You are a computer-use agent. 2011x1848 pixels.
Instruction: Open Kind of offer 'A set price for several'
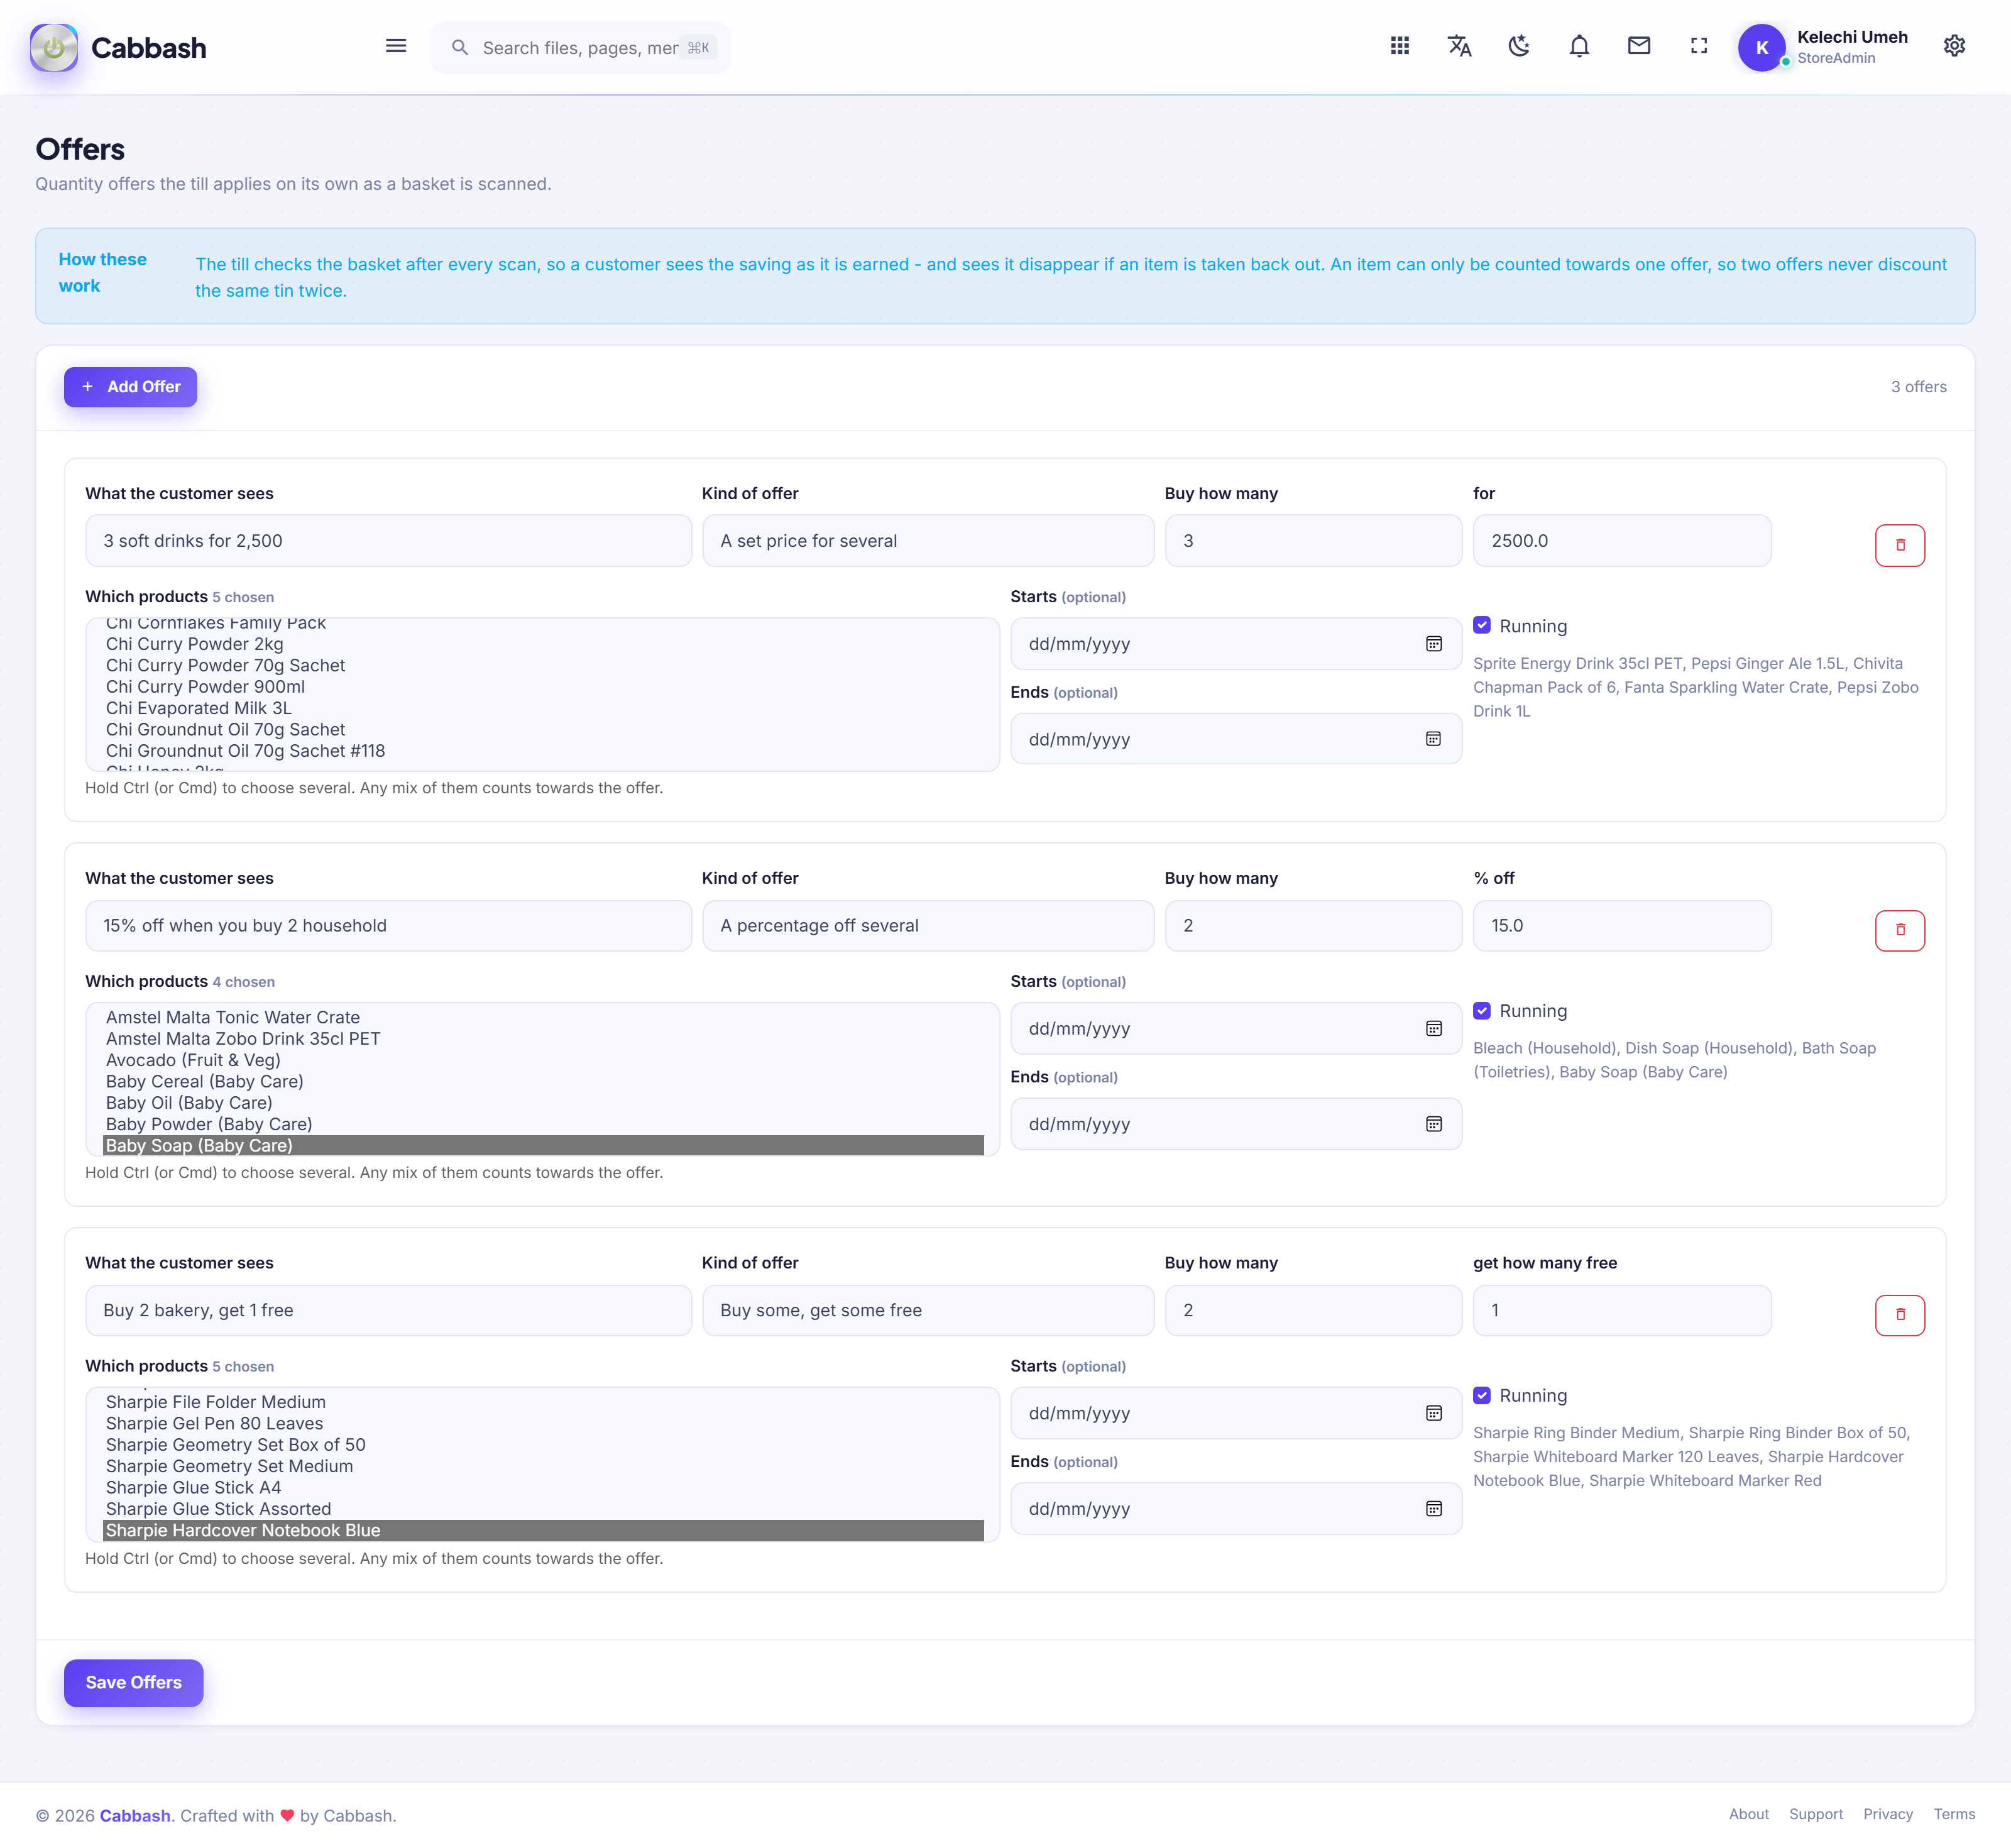928,541
